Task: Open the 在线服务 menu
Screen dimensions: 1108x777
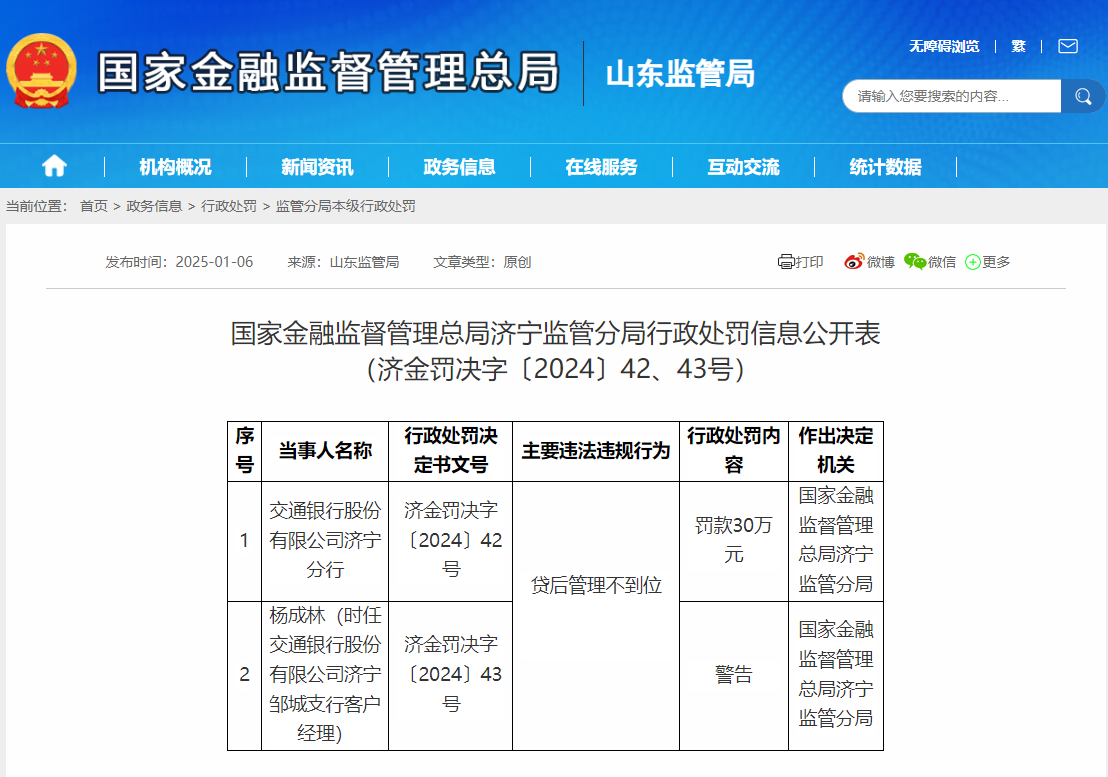Action: (601, 167)
